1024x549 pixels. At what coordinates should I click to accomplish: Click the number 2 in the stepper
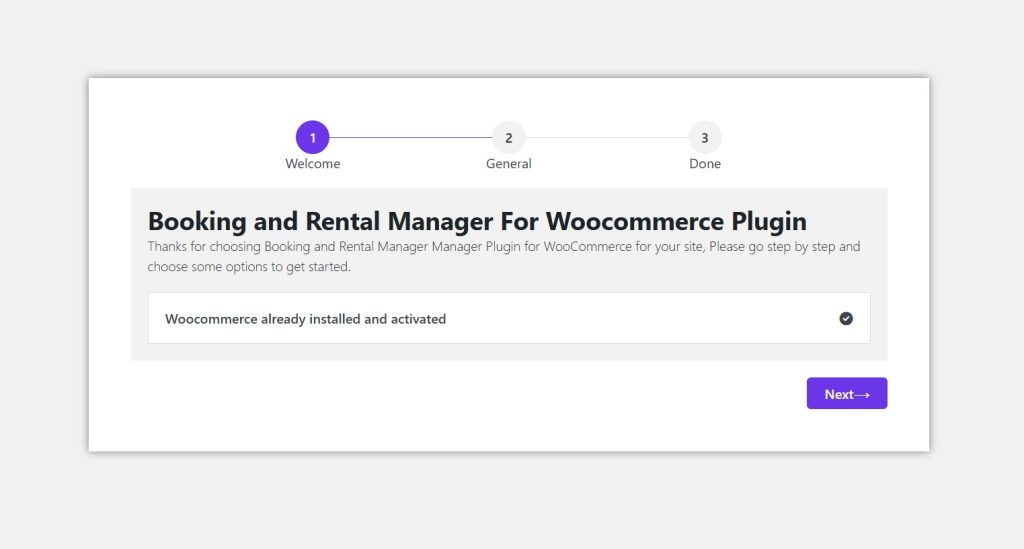(508, 138)
